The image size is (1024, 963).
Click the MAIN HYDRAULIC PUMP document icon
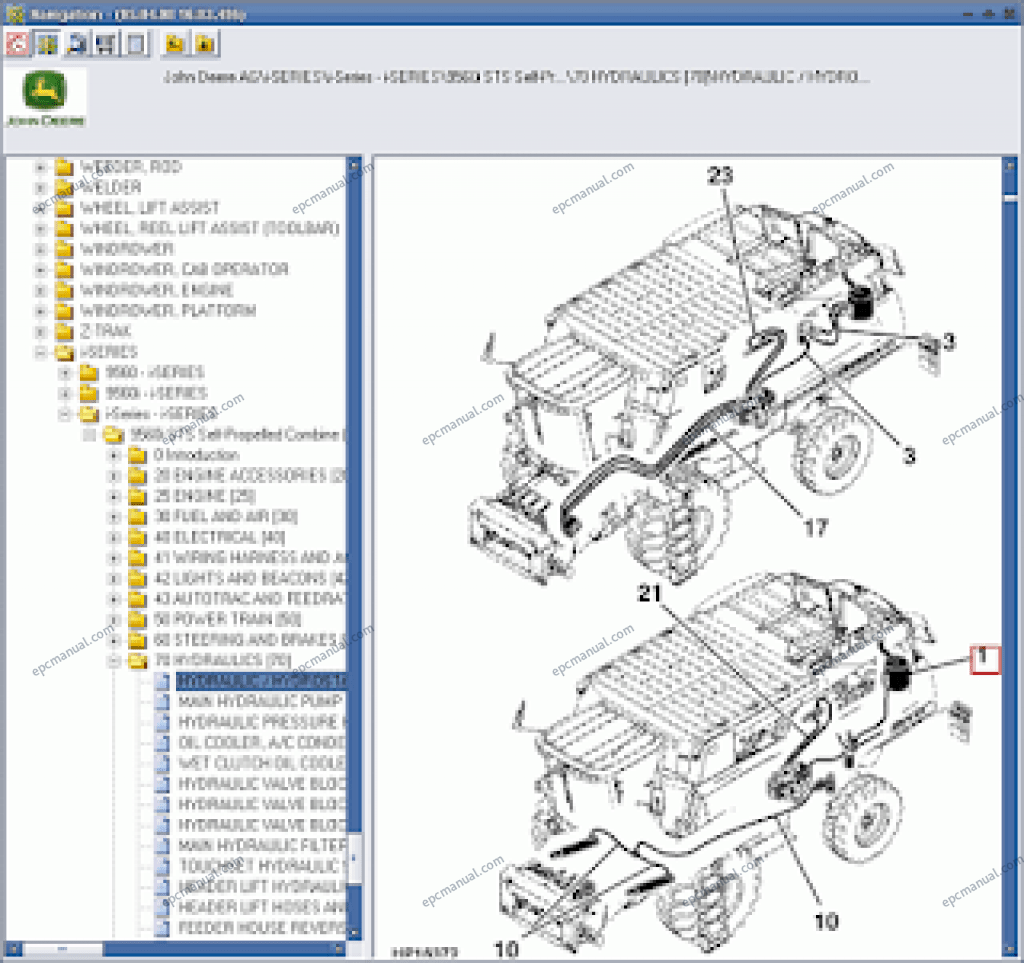point(162,701)
